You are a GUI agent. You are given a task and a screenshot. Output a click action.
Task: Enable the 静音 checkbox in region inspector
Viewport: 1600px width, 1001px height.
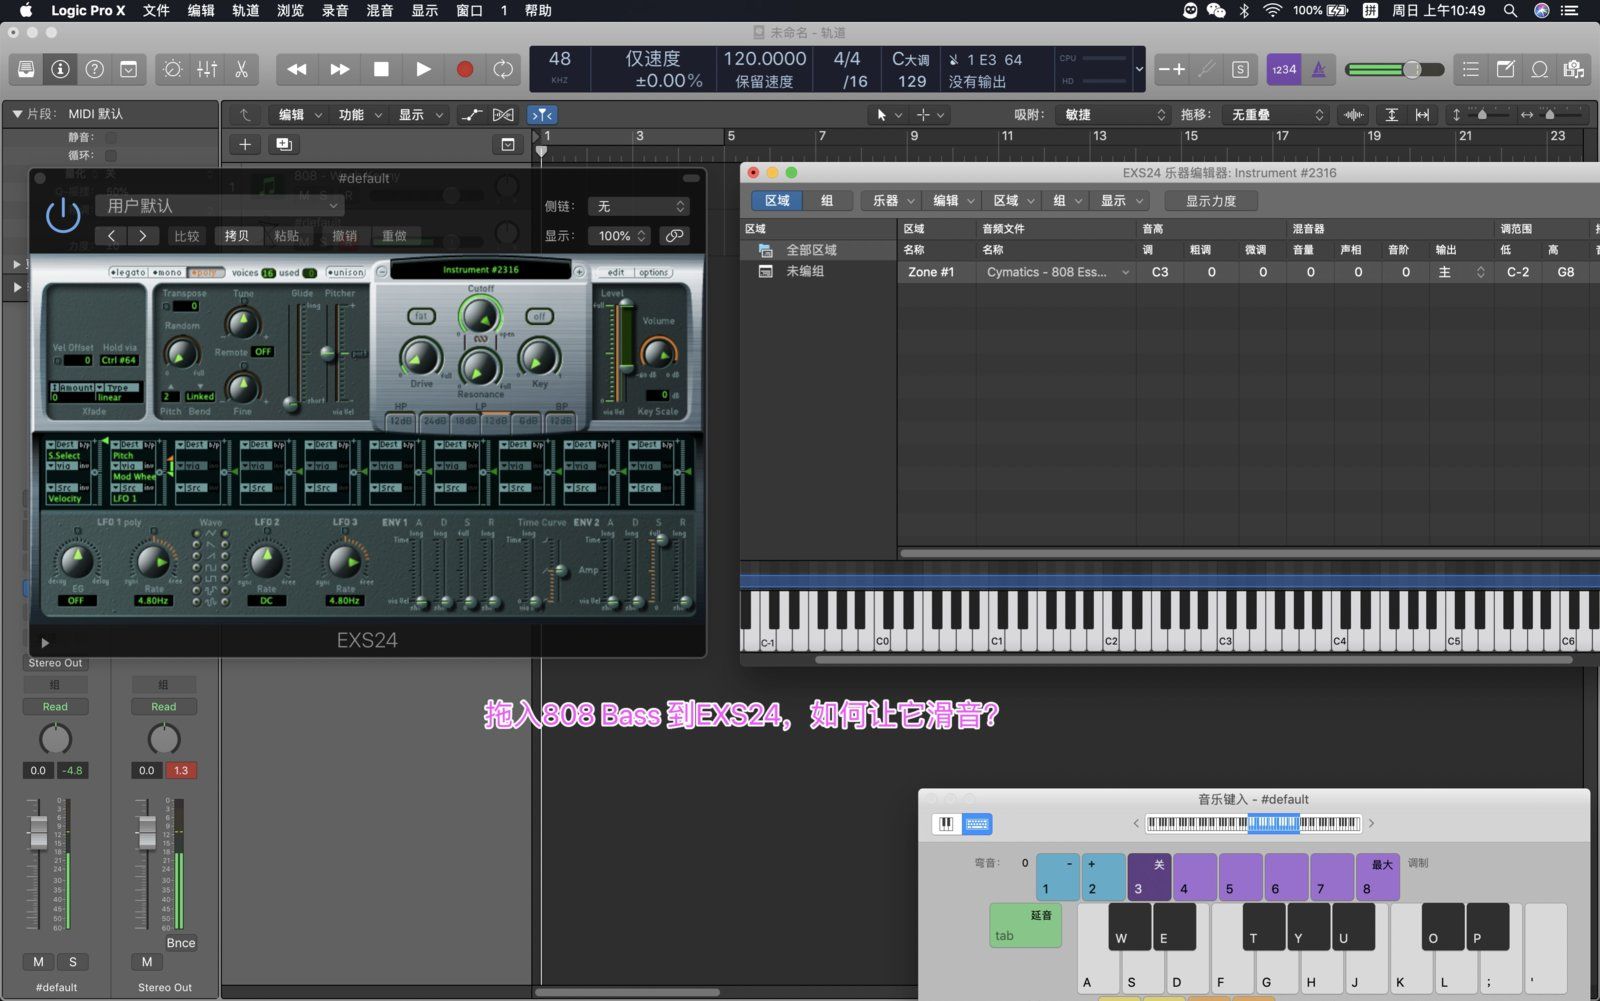(x=111, y=137)
